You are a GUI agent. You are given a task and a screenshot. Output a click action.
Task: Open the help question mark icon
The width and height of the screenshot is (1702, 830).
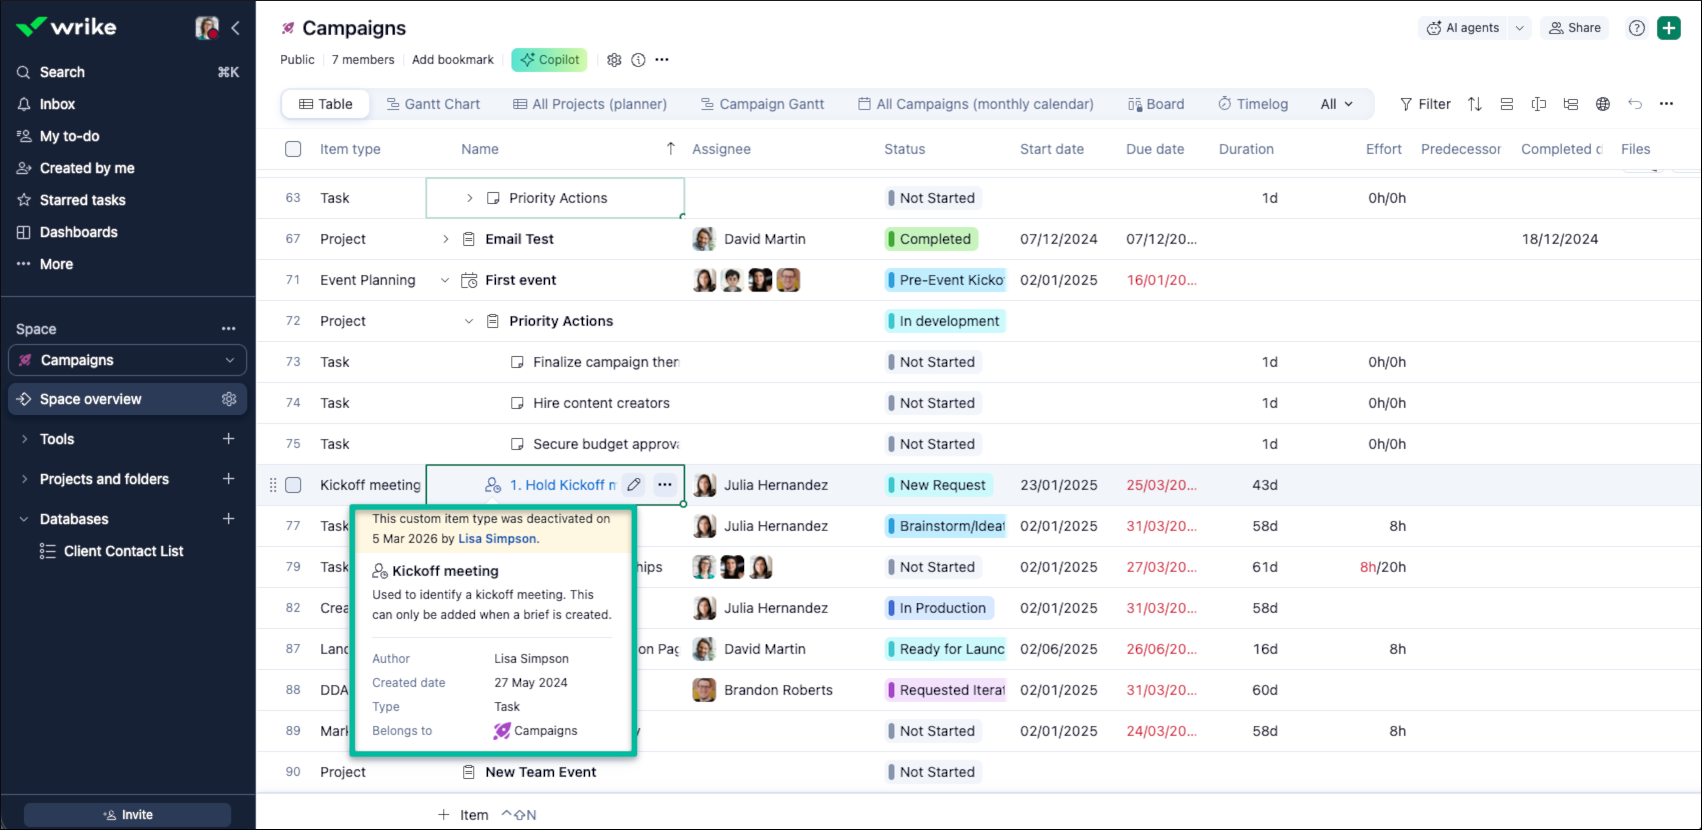pyautogui.click(x=1637, y=28)
